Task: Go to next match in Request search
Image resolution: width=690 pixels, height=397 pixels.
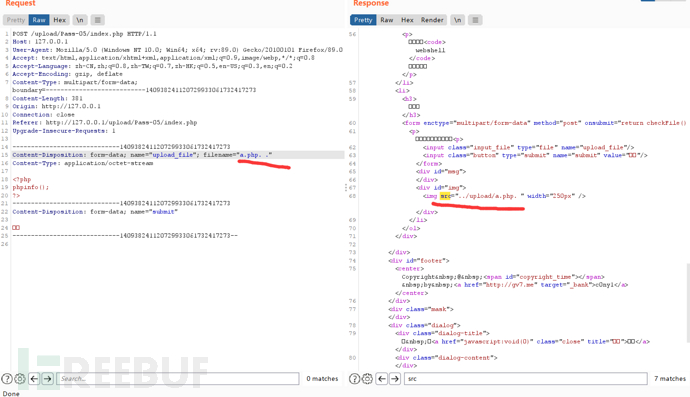Action: click(47, 379)
